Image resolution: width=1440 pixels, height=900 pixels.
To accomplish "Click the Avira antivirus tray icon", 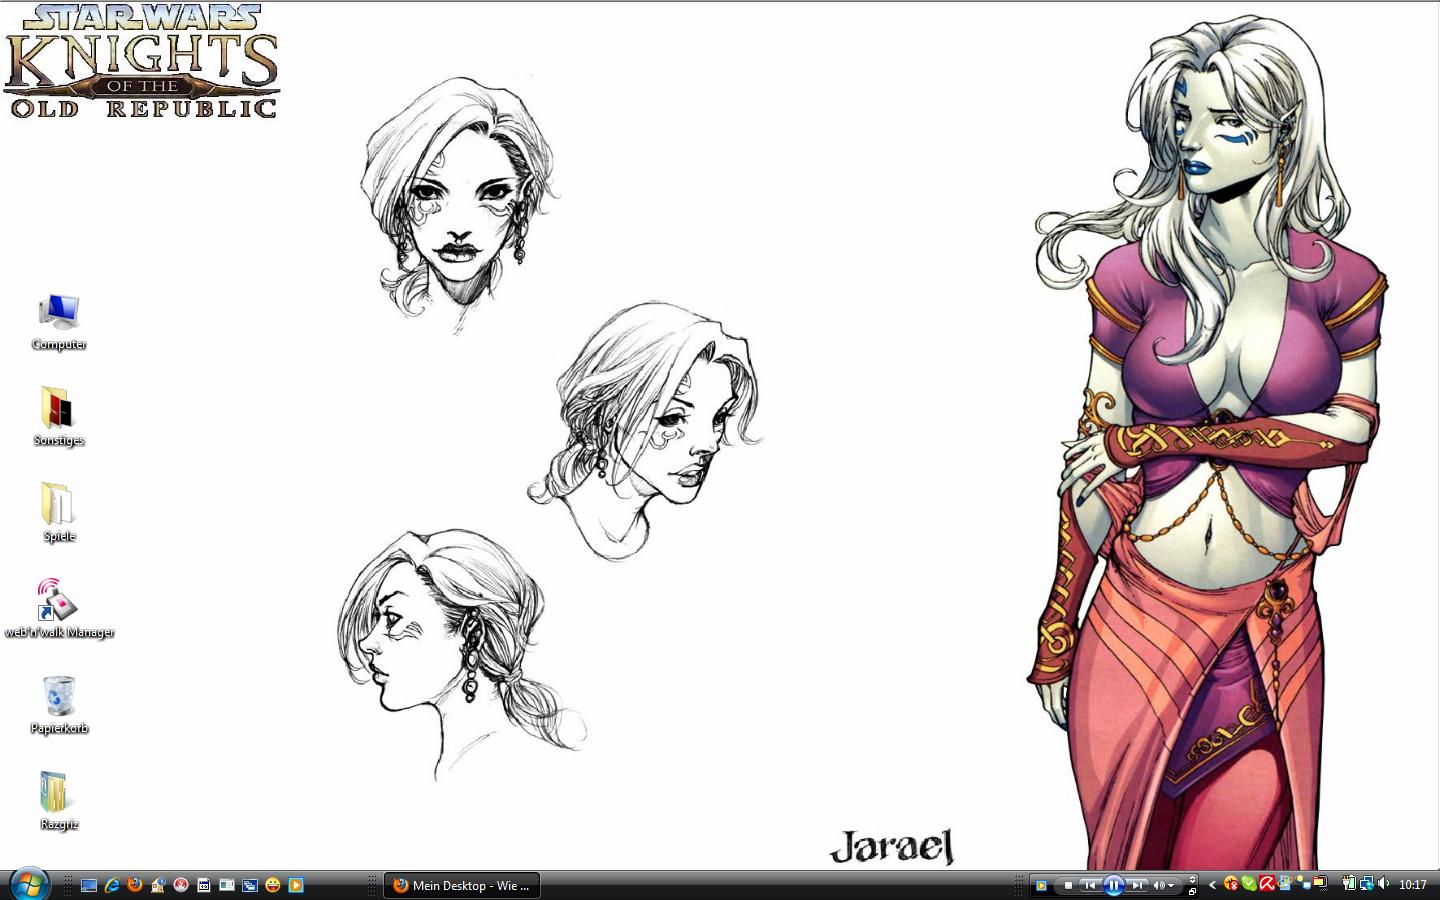I will (x=1266, y=884).
